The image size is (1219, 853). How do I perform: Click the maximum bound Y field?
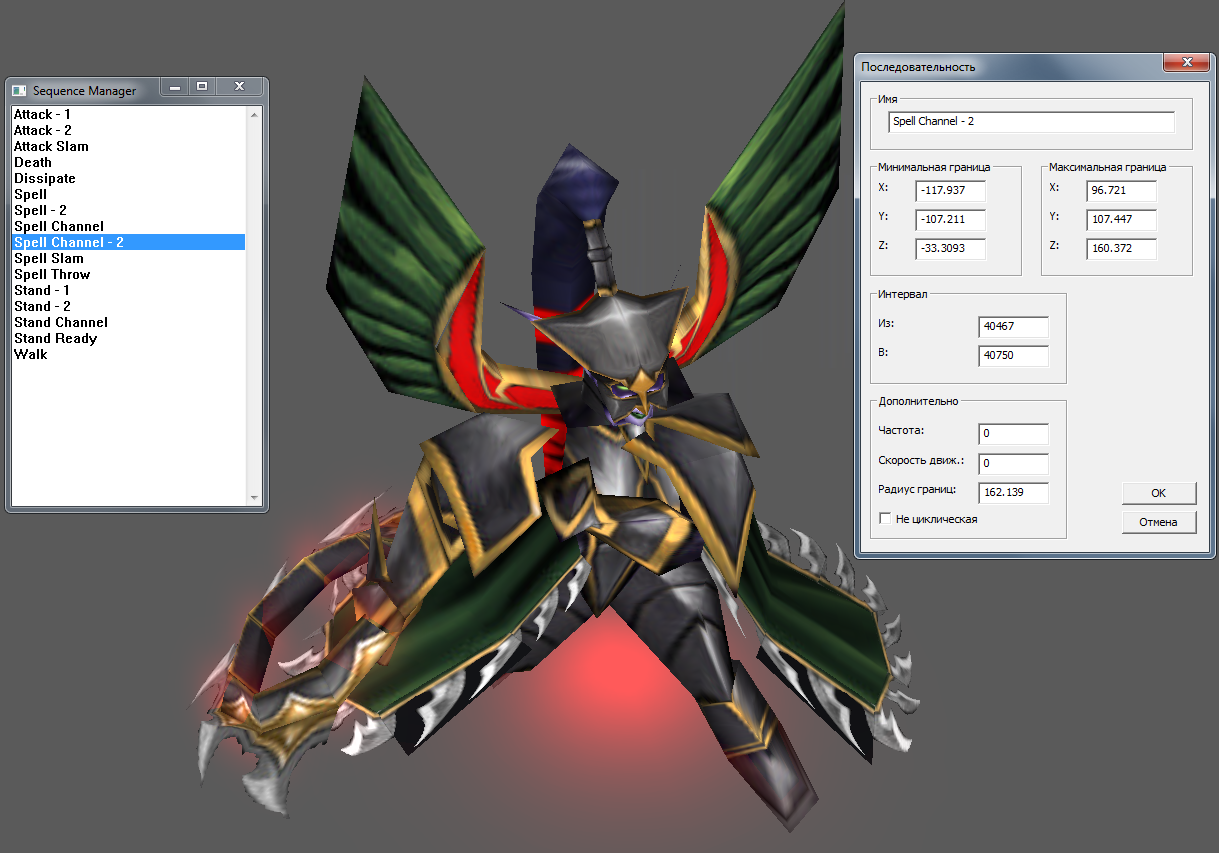pyautogui.click(x=1121, y=220)
